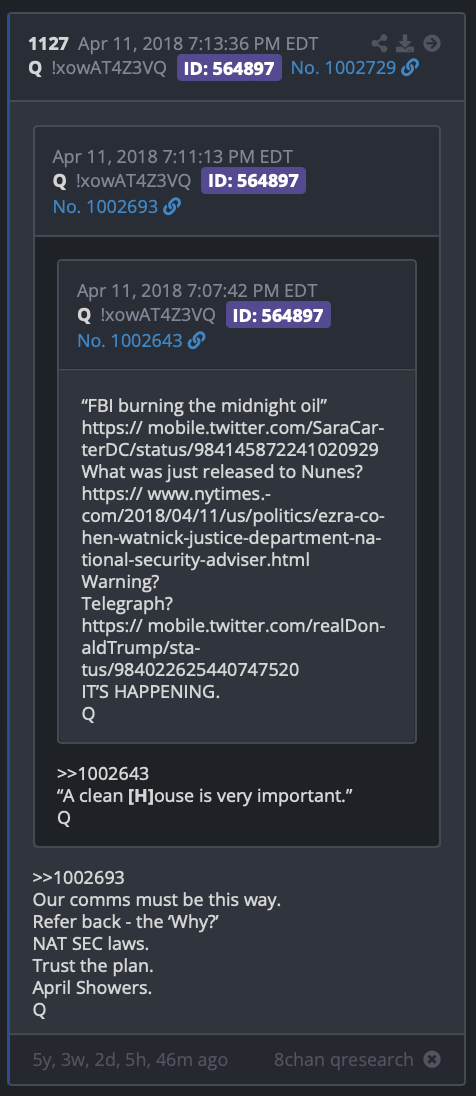Screen dimensions: 476x1096
Task: Click chain link icon beside No. 1002693
Action: point(172,206)
